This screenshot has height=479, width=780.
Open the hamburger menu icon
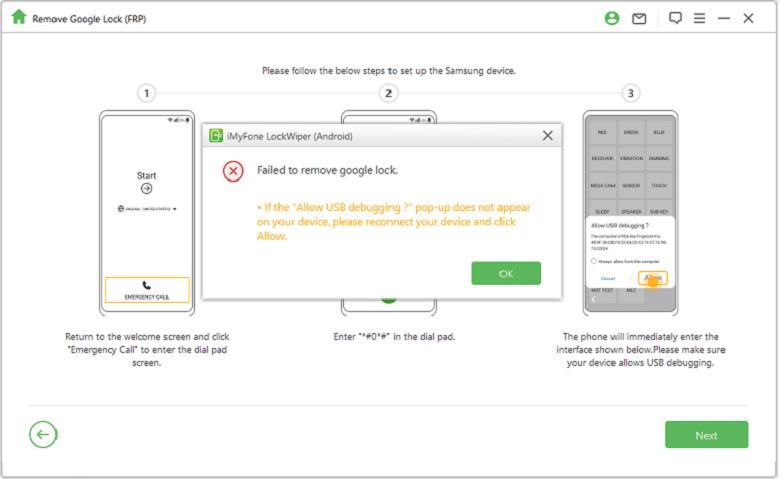tap(699, 18)
